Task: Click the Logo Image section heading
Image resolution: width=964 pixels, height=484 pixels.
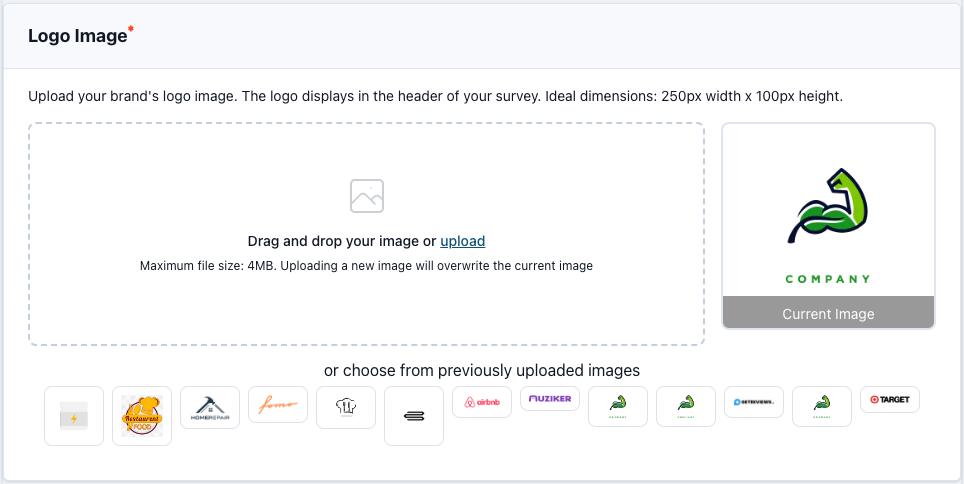Action: coord(78,36)
